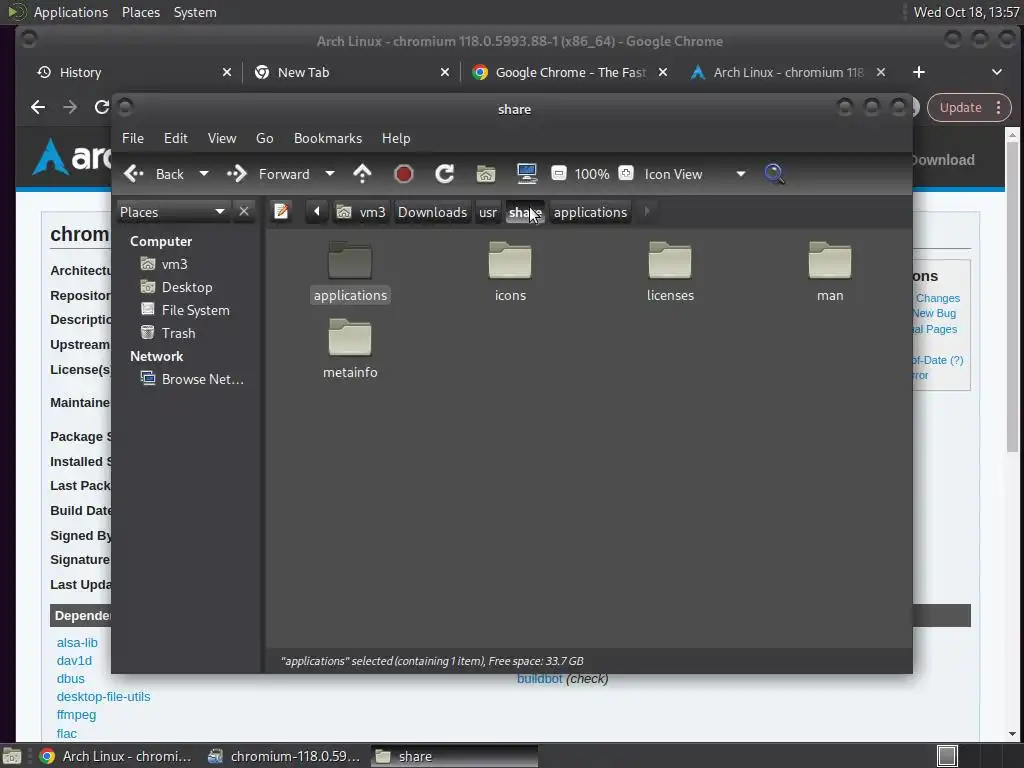Image resolution: width=1024 pixels, height=768 pixels.
Task: Open the Places side pane dropdown
Action: (172, 212)
